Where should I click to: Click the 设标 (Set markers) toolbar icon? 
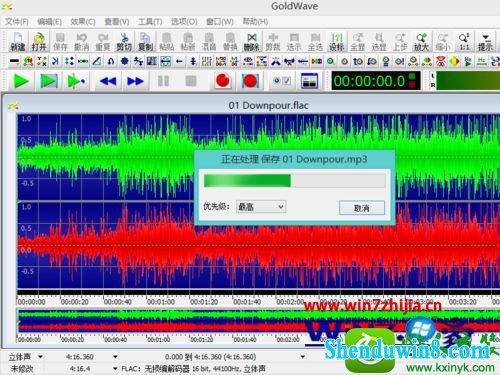pos(336,42)
